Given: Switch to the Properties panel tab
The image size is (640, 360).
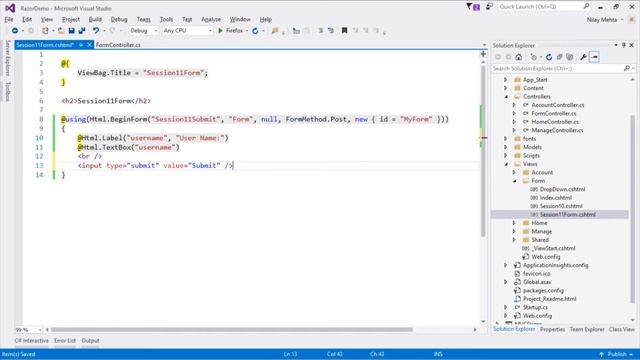Looking at the screenshot, I should click(552, 329).
